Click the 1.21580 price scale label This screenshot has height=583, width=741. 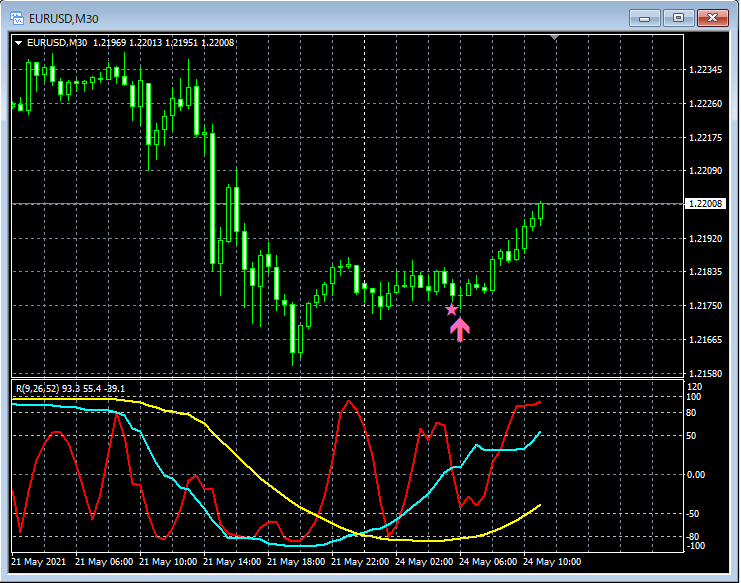coord(705,373)
